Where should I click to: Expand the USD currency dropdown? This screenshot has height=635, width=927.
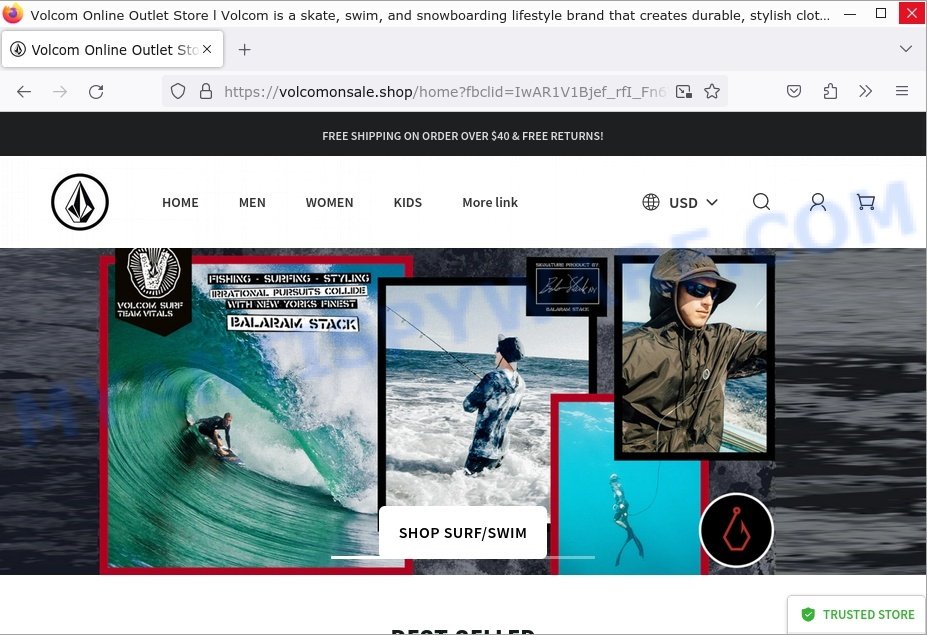[693, 203]
